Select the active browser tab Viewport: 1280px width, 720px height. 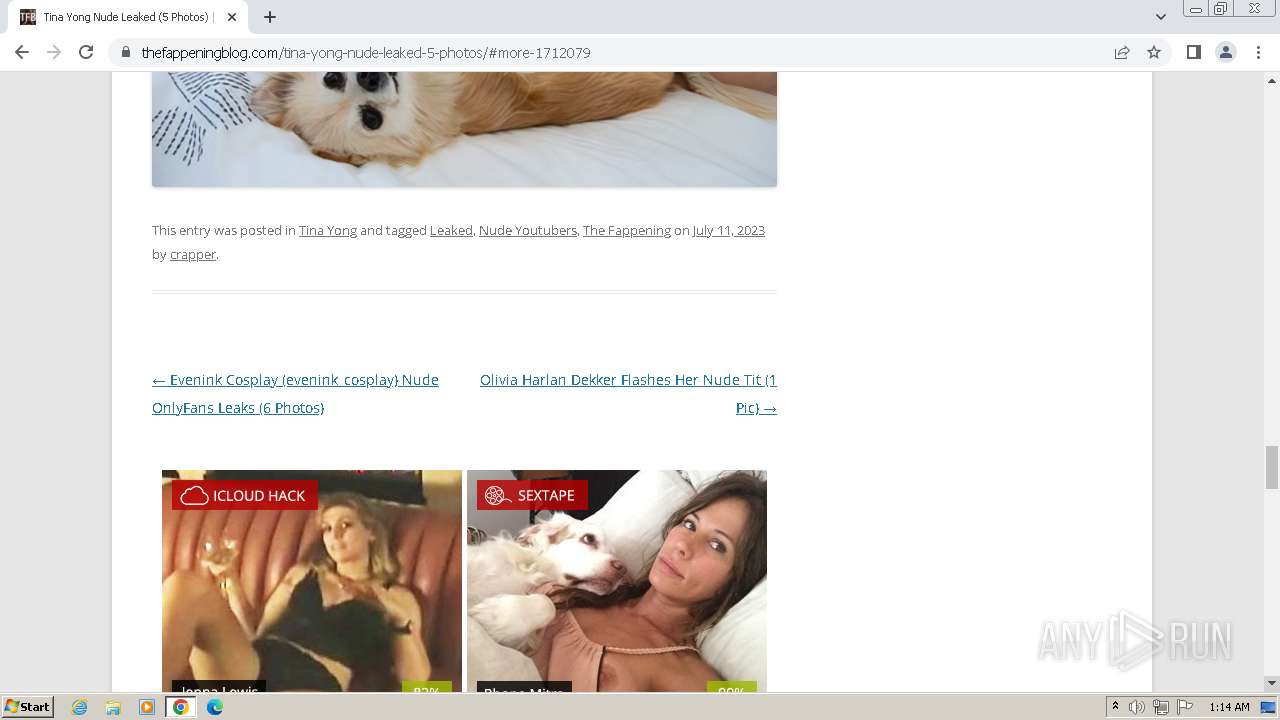coord(128,17)
